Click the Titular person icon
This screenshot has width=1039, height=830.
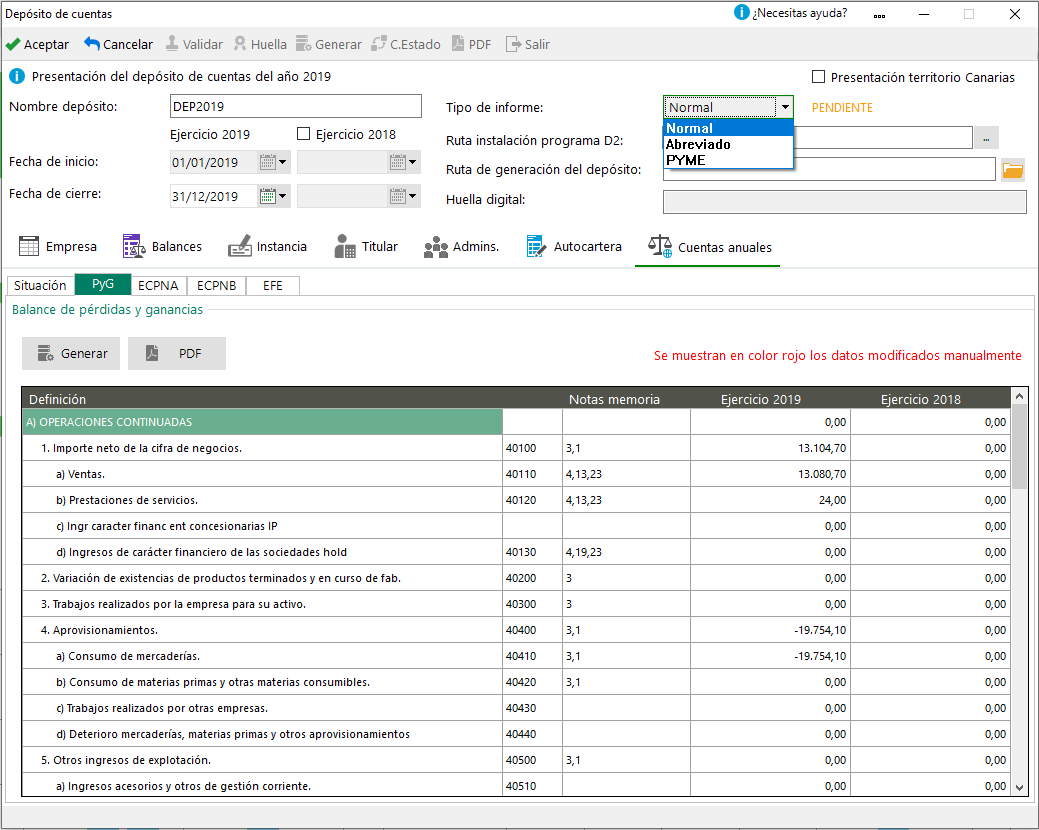click(345, 246)
